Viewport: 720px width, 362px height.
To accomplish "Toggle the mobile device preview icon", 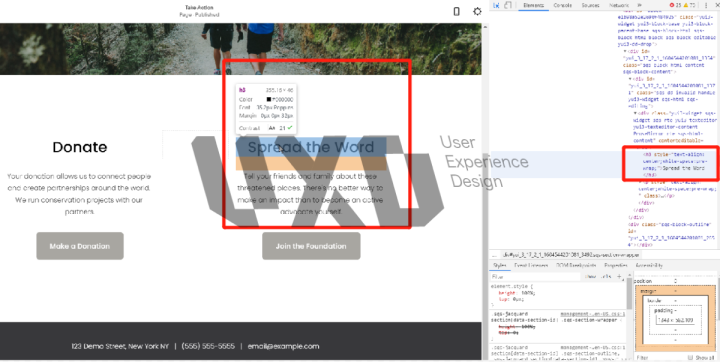I will 456,11.
